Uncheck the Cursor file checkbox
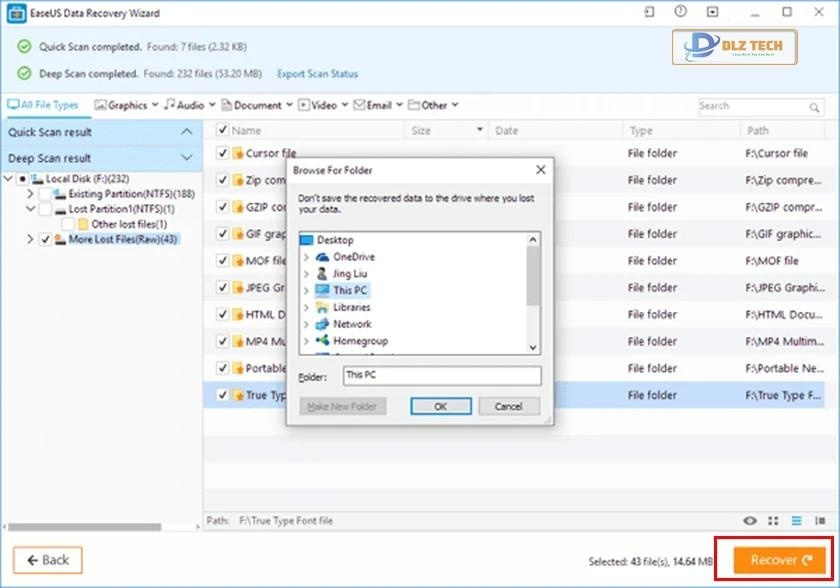 coord(222,153)
